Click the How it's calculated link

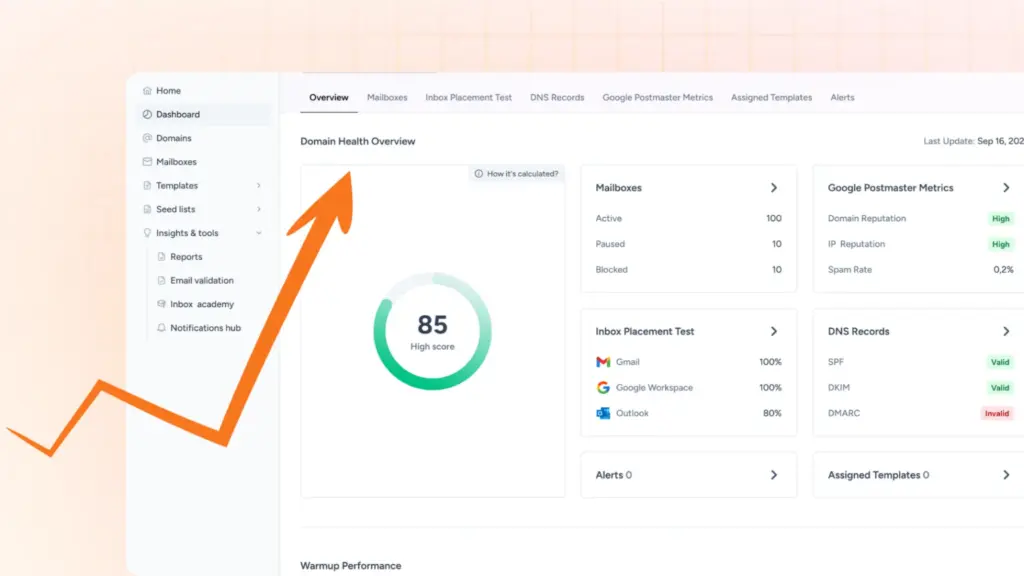pos(522,172)
